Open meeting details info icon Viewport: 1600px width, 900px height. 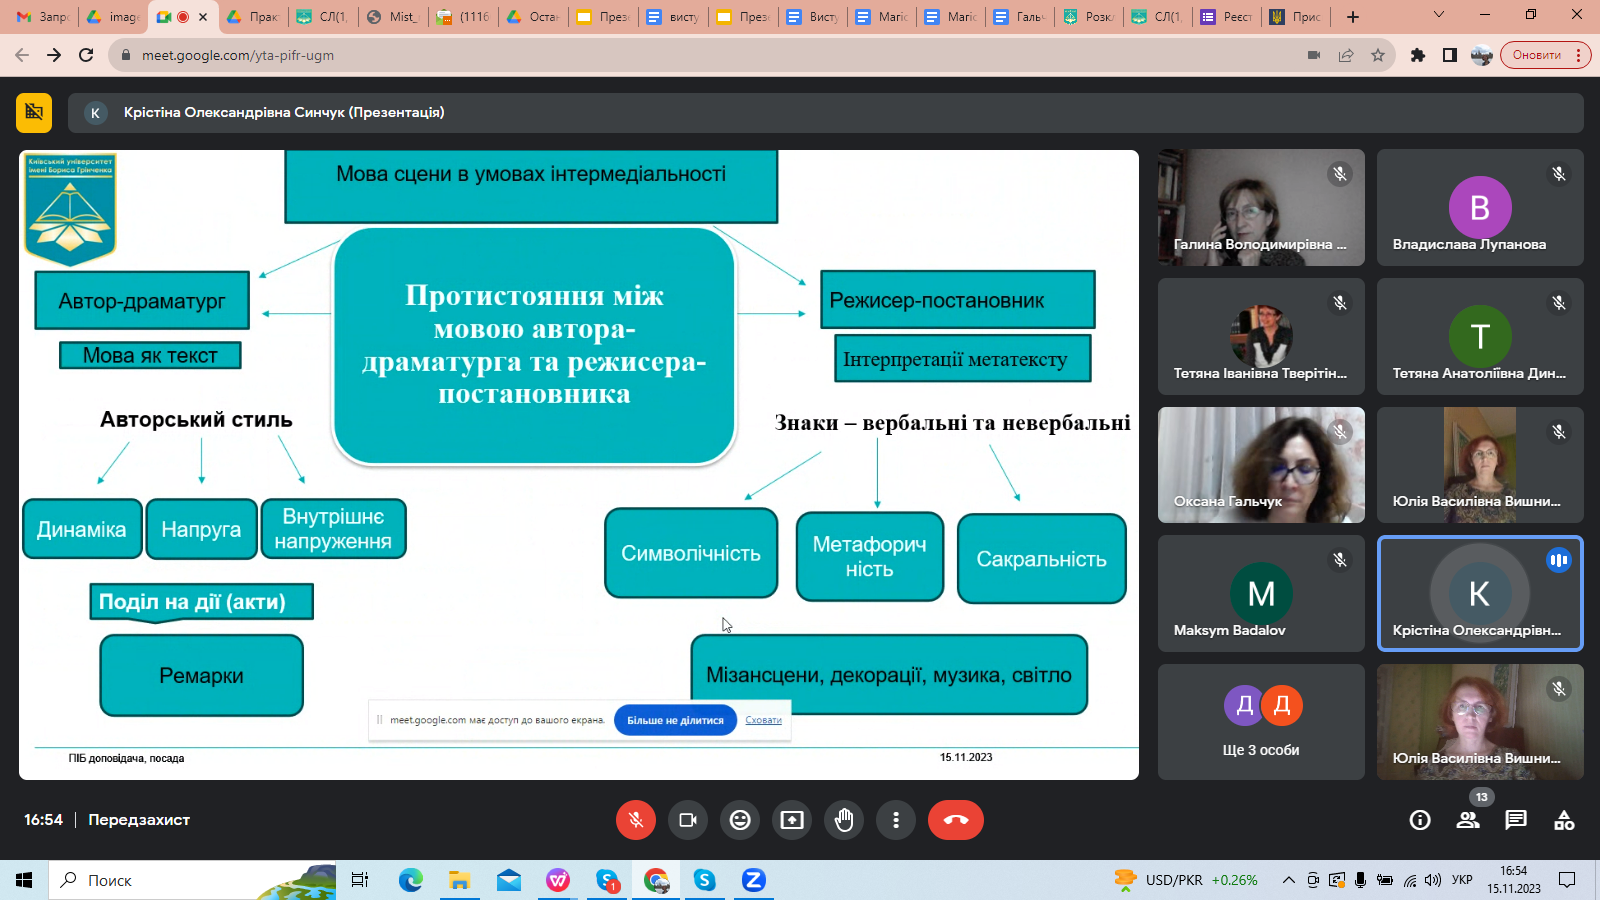click(1420, 820)
